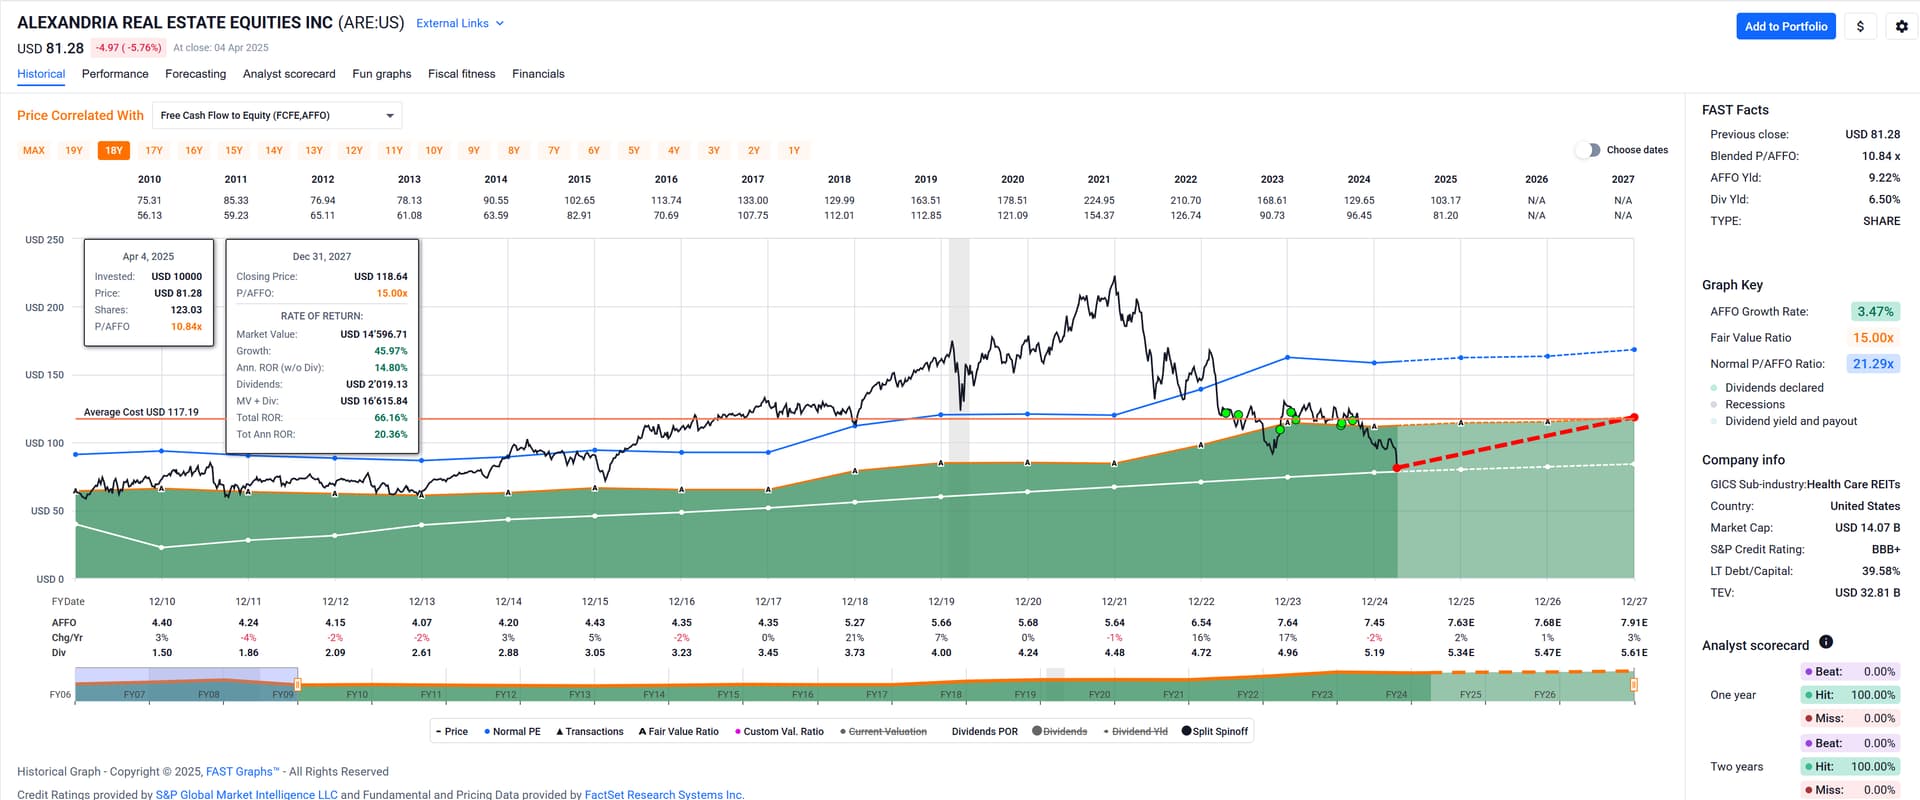Click the dollar currency icon button

1860,27
